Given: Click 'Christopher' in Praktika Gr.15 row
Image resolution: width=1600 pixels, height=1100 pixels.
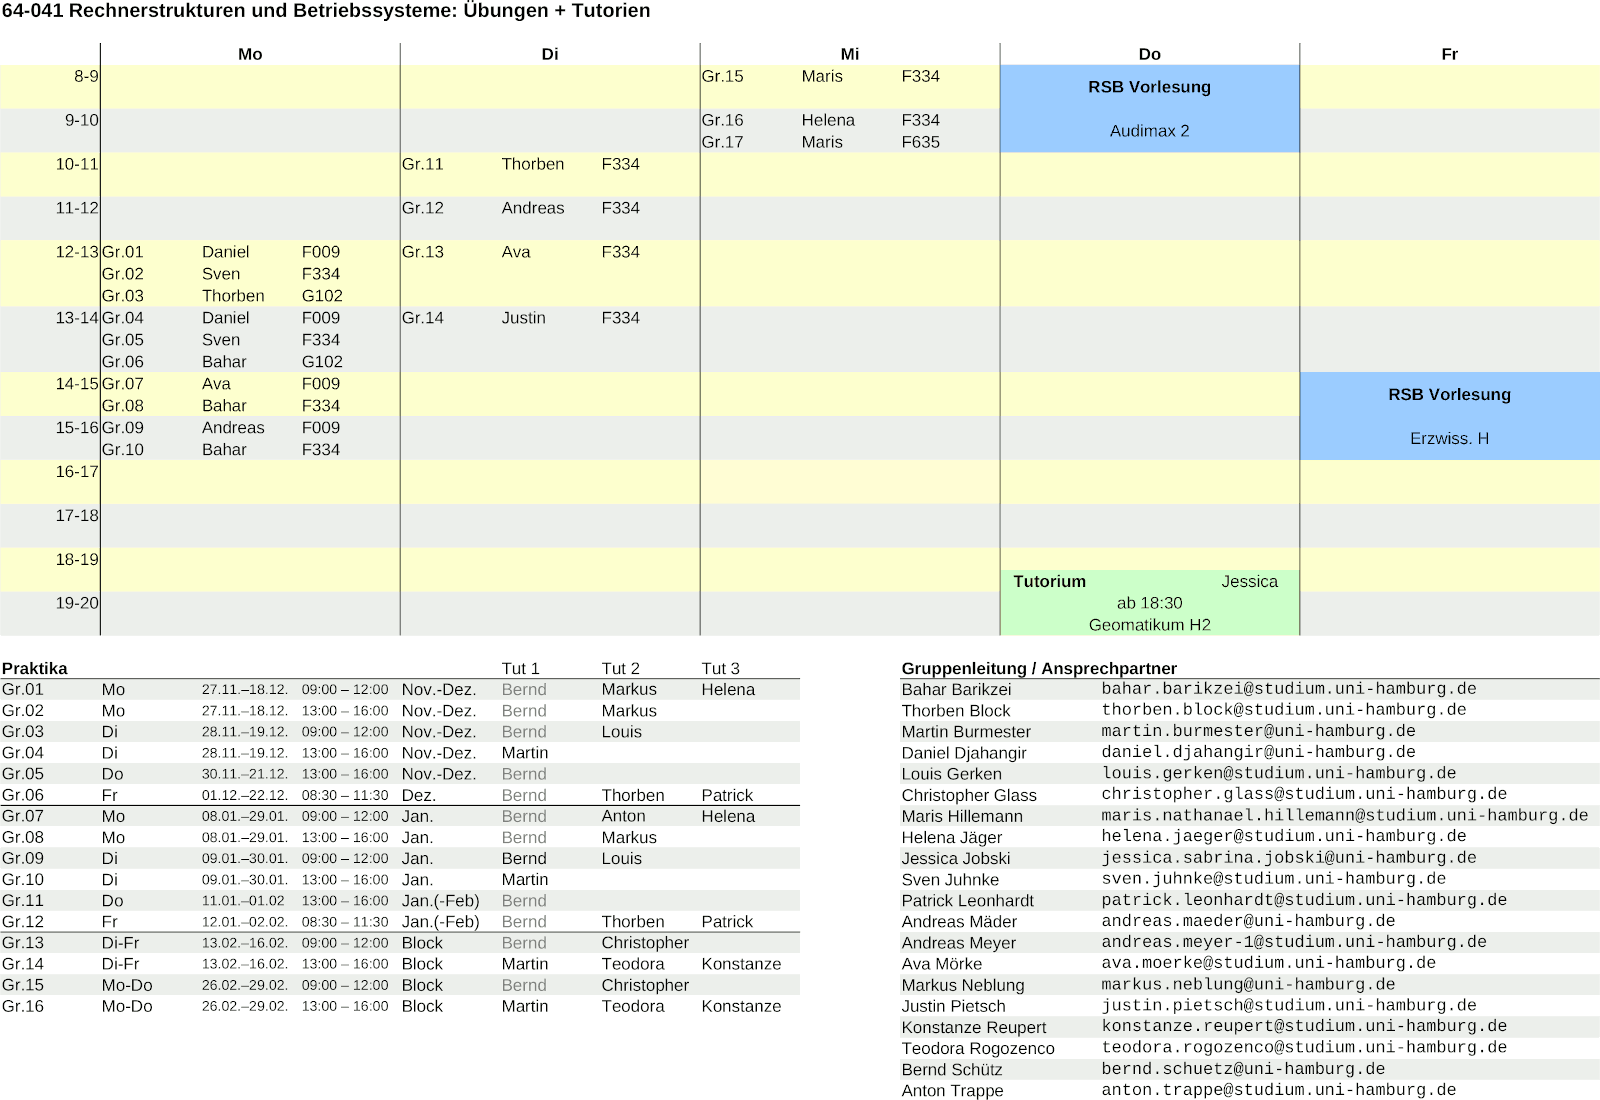Looking at the screenshot, I should [646, 985].
